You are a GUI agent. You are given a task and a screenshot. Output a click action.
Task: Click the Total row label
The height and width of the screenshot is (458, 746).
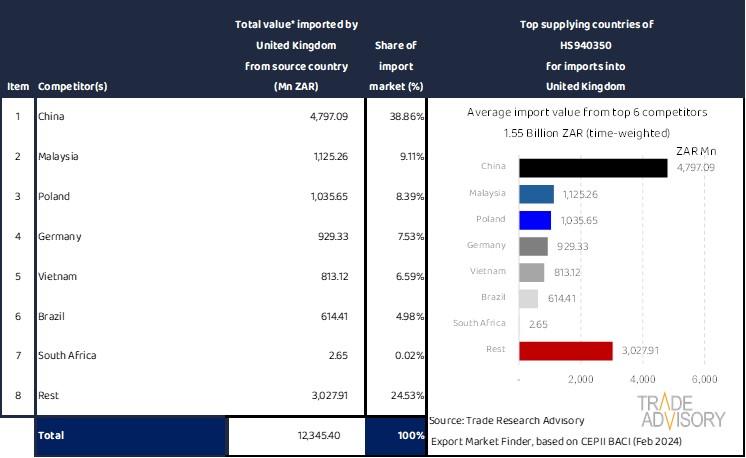point(51,435)
